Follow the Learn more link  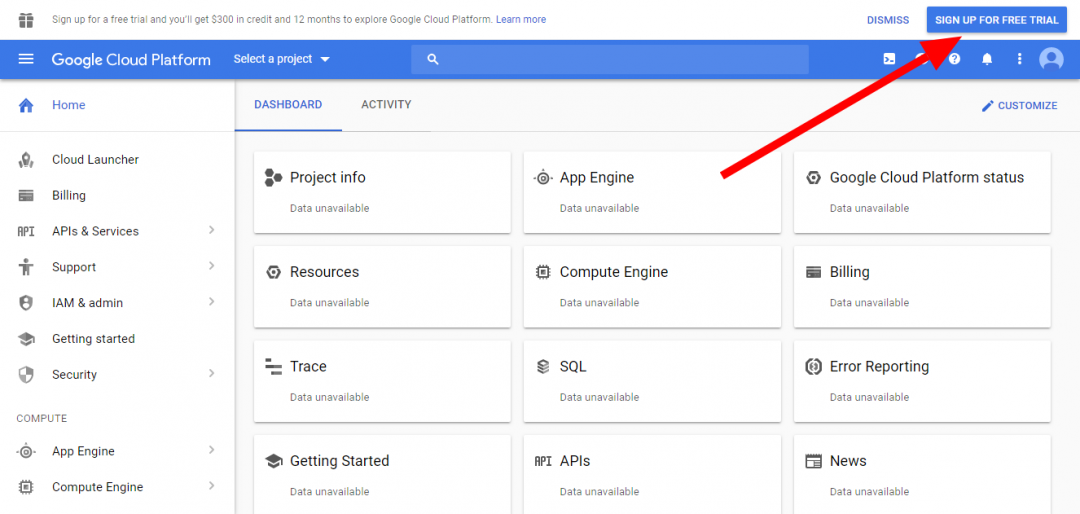[x=521, y=19]
